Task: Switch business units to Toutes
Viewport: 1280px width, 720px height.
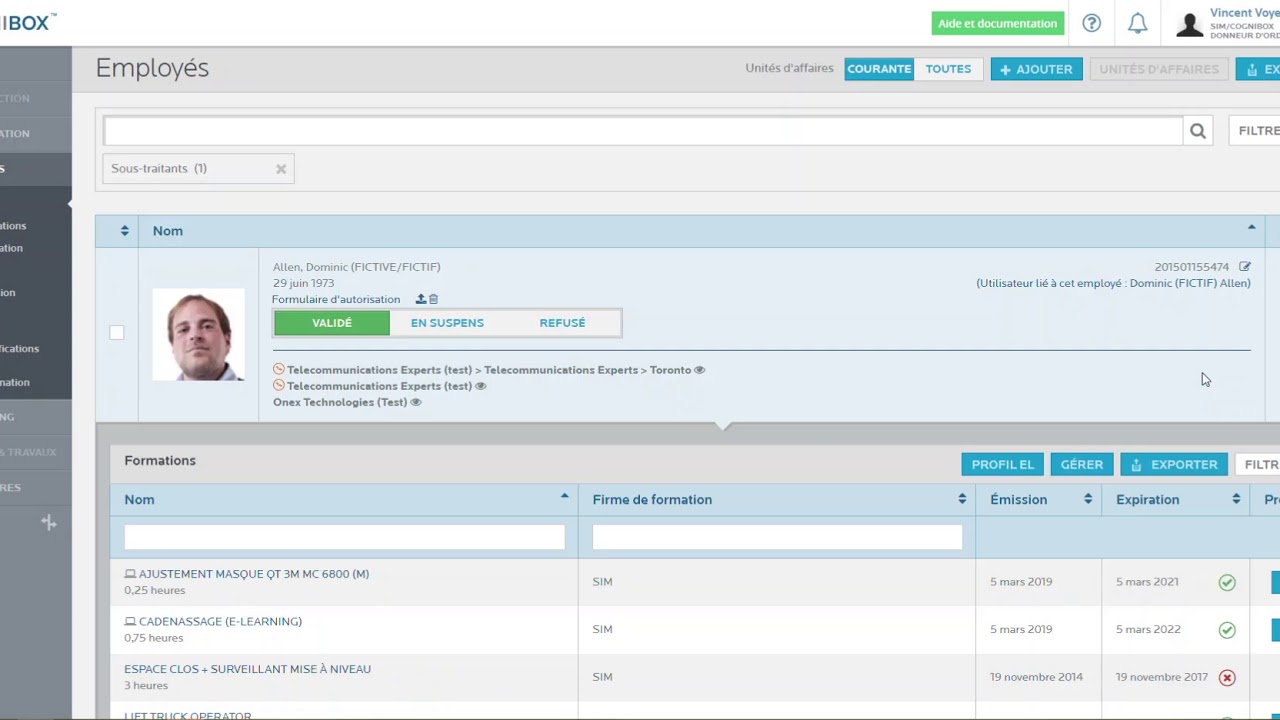Action: point(948,69)
